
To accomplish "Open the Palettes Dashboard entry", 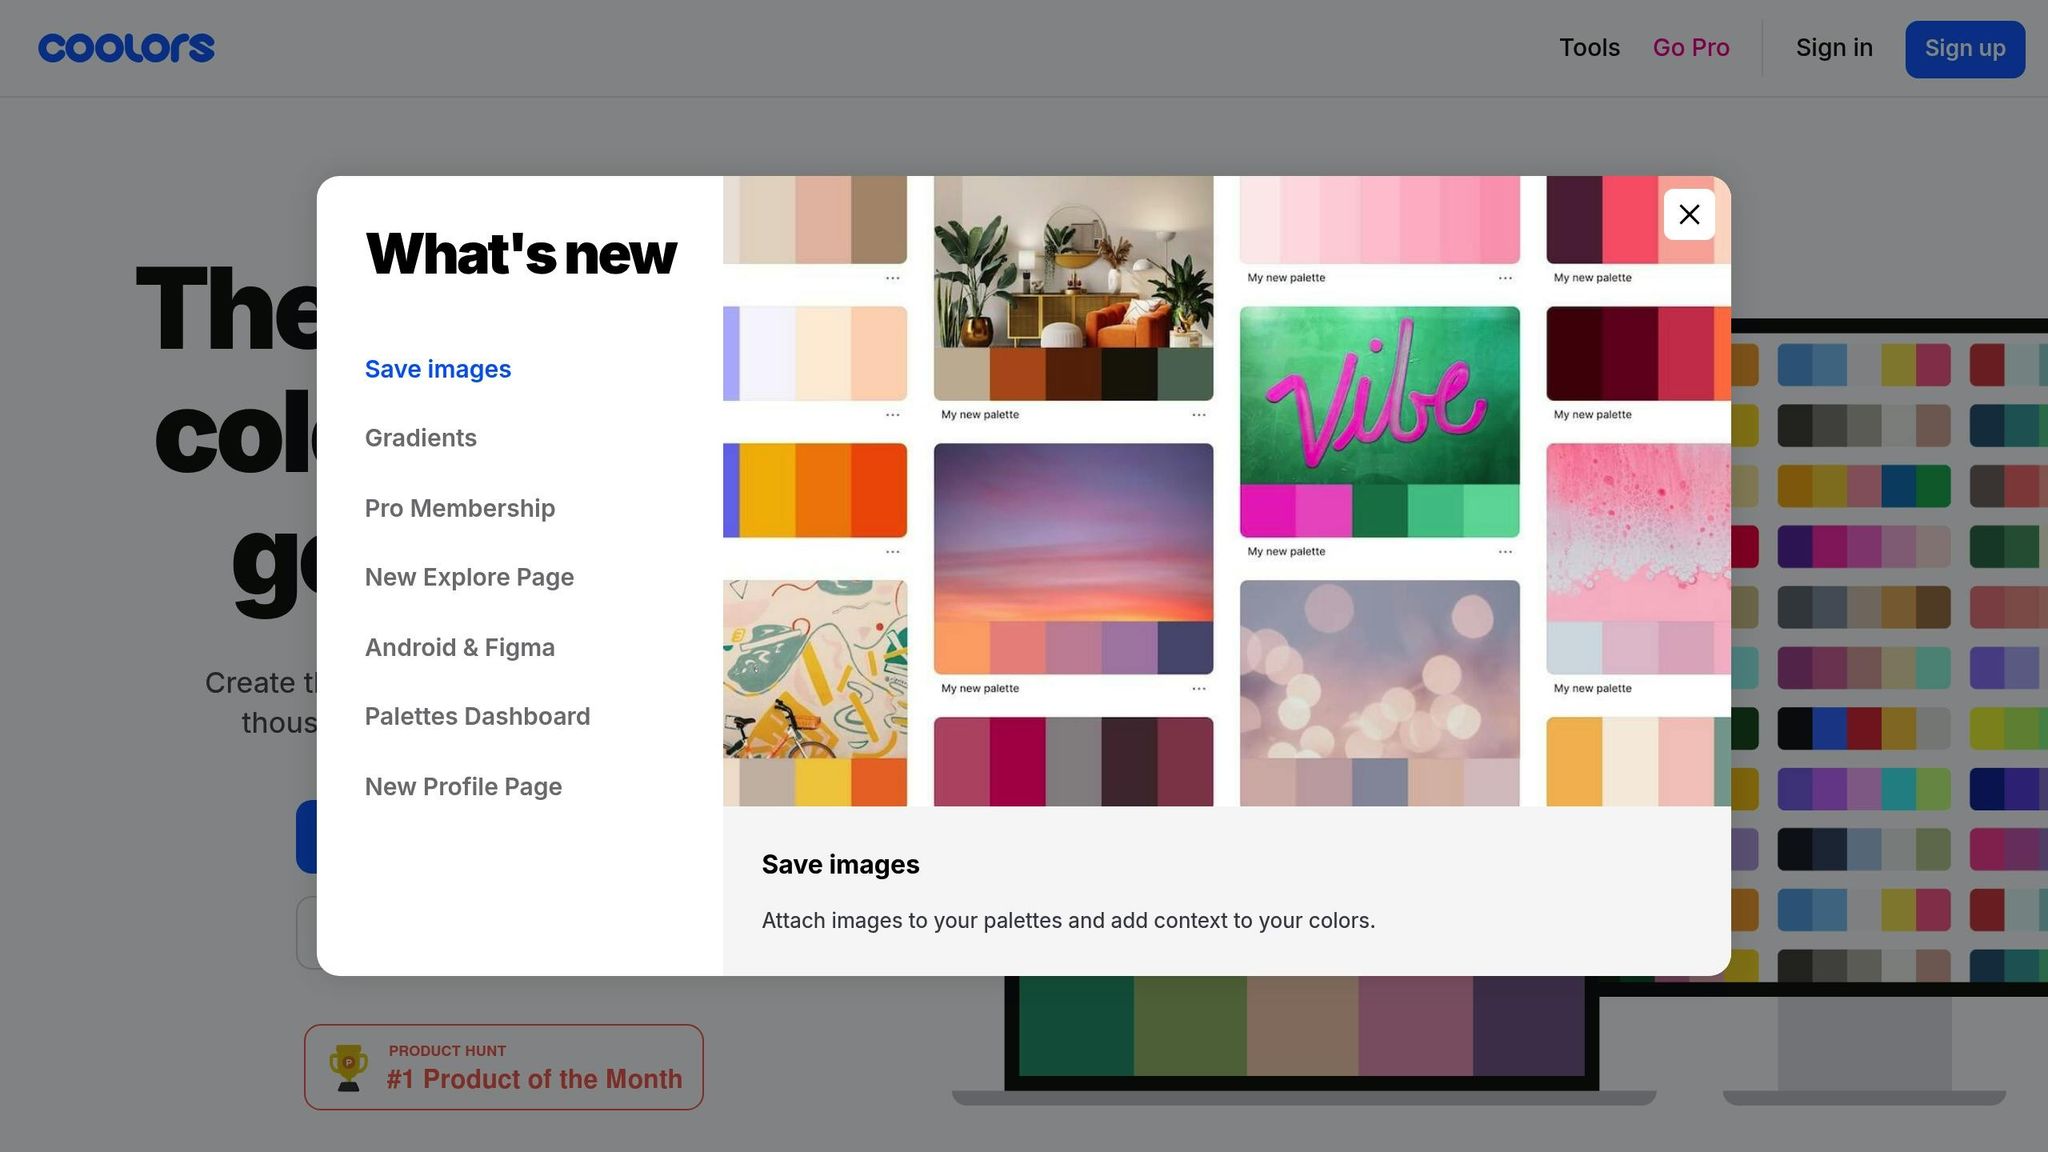I will tap(477, 716).
